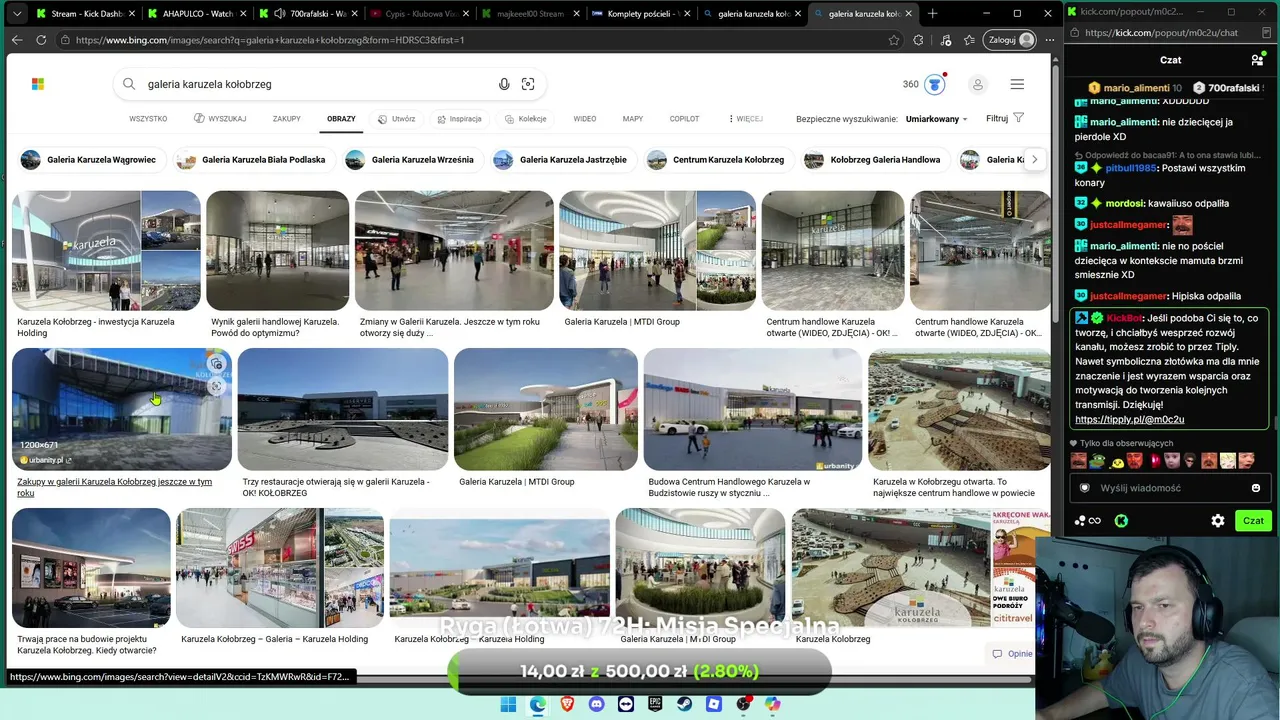Open 'Zmiany w Galerii Karuzela' image thumbnail
Screen dimensions: 1280x720
[x=454, y=250]
